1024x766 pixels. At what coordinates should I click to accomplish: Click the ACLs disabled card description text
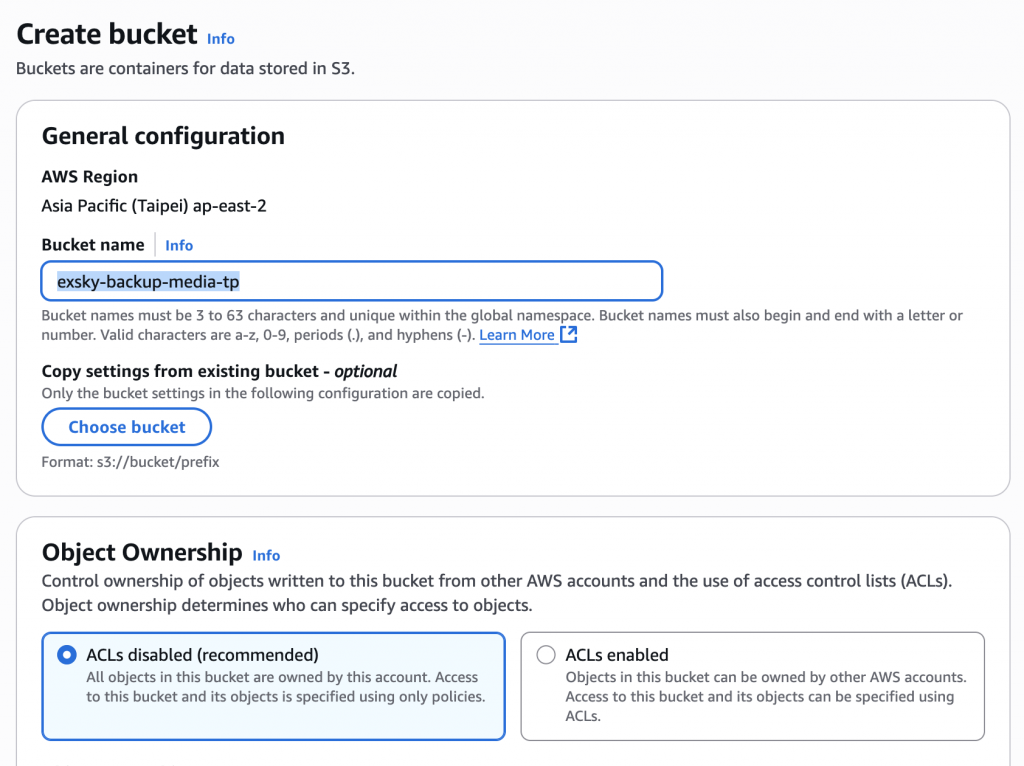285,687
